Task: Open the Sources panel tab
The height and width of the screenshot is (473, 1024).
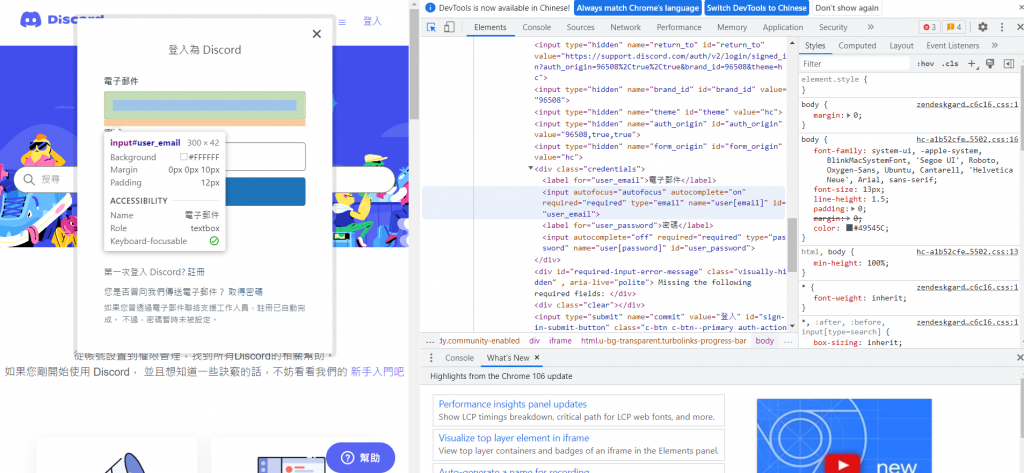Action: (581, 27)
